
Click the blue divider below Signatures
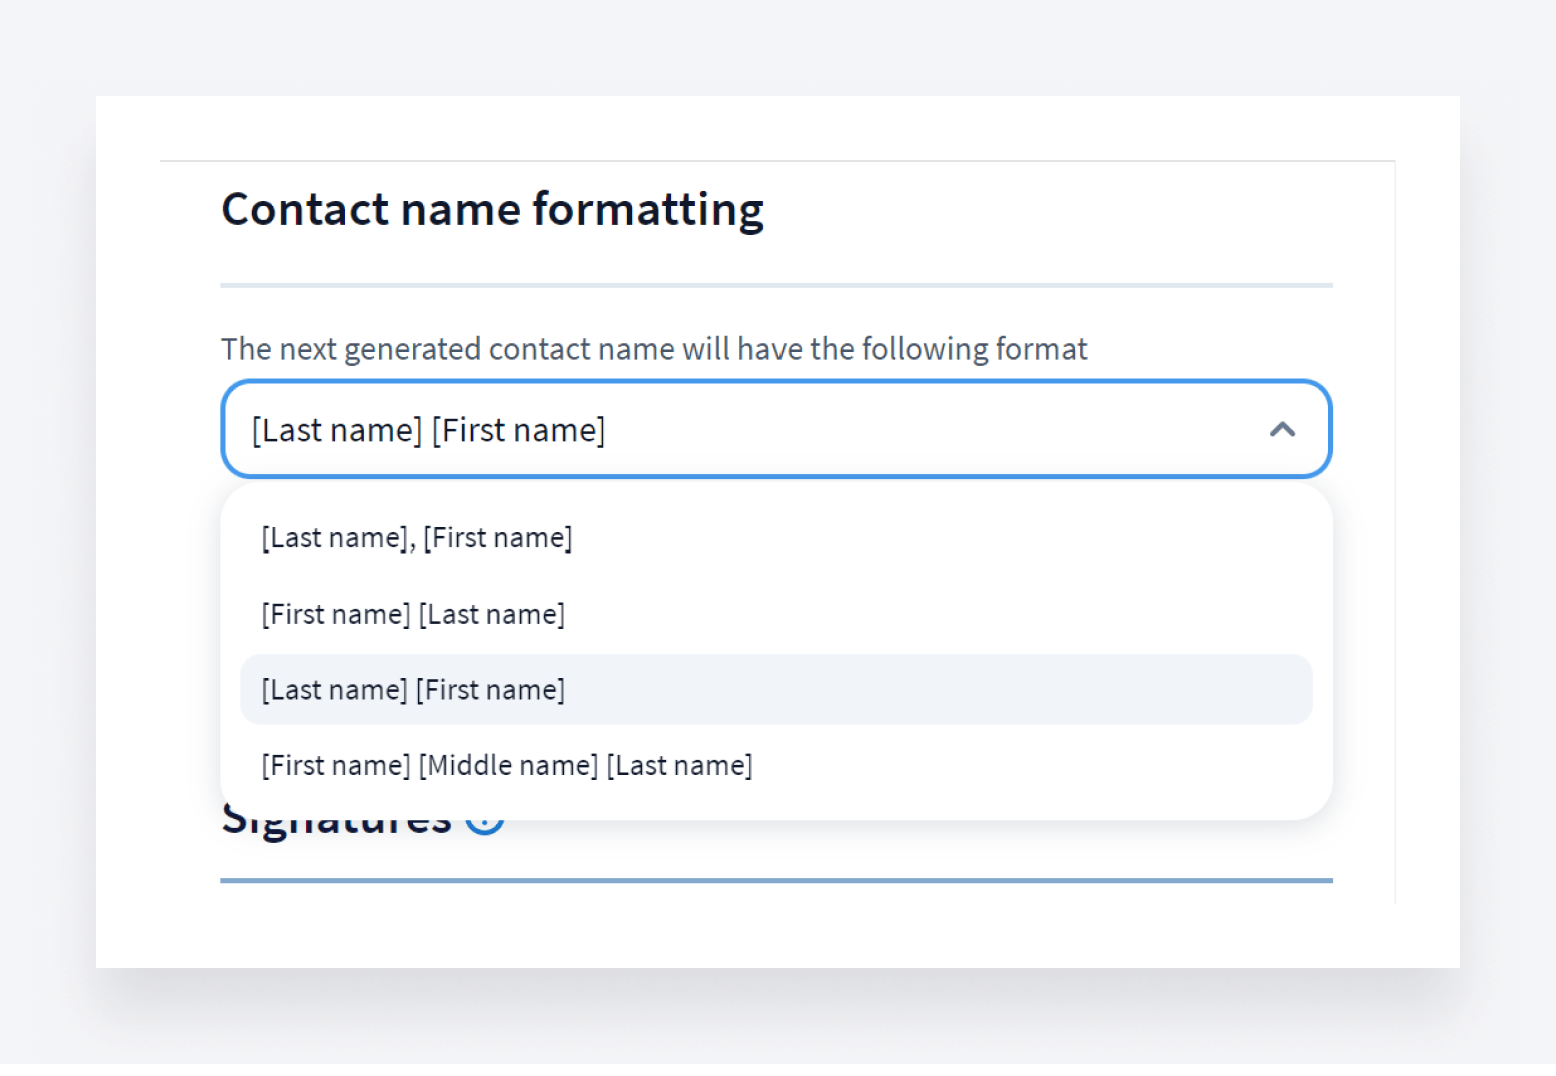point(776,881)
